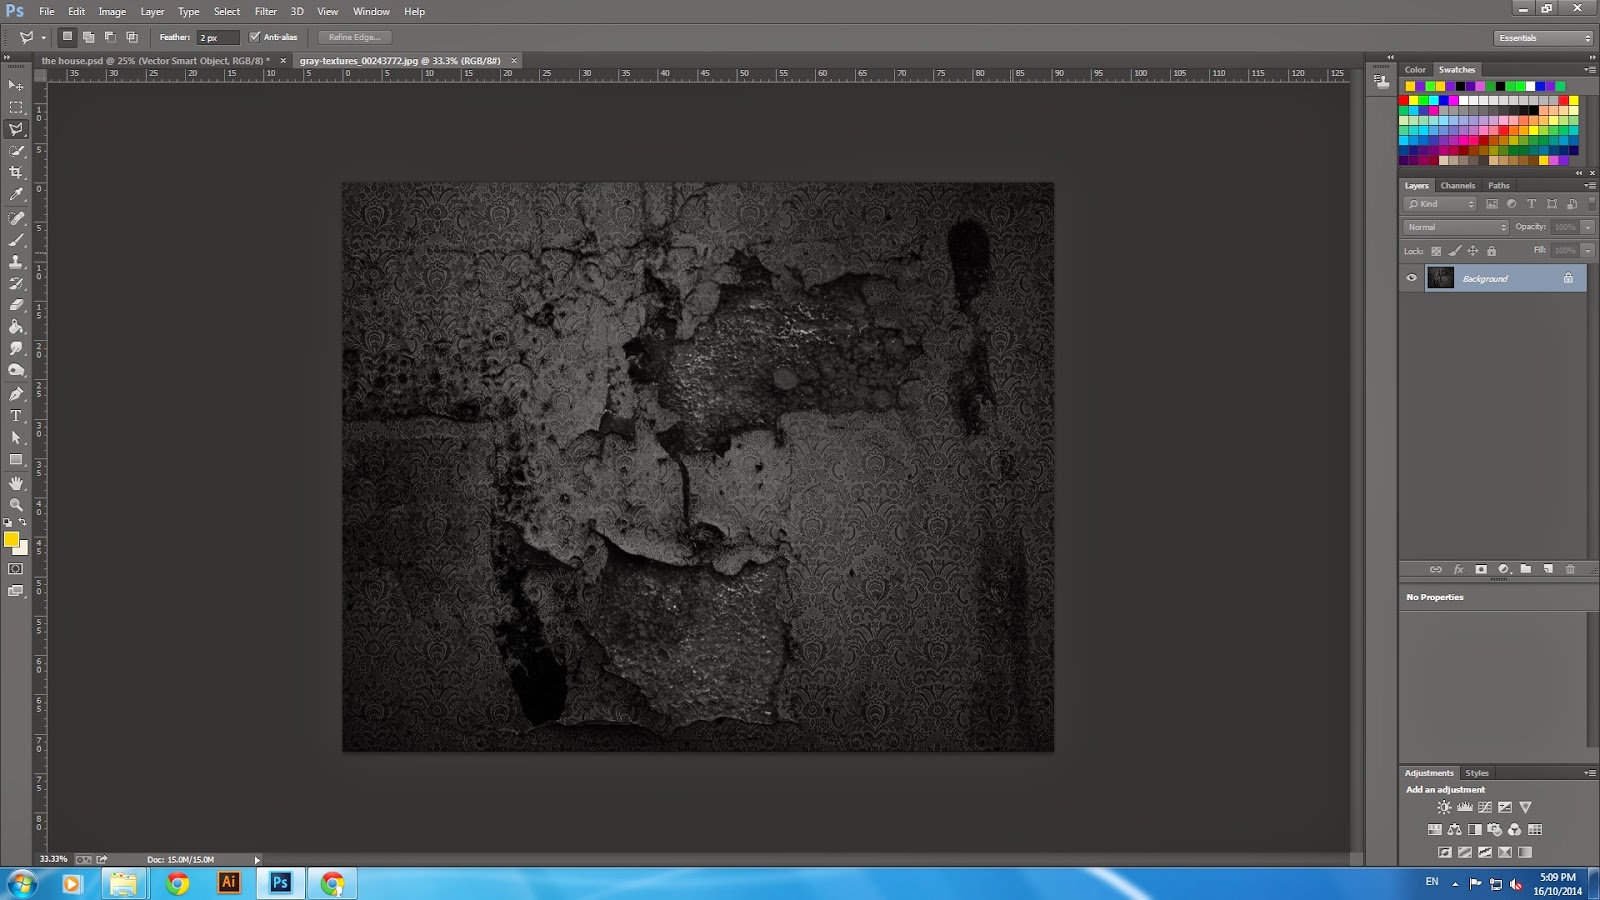The image size is (1600, 900).
Task: Open the Filter menu
Action: tap(265, 12)
